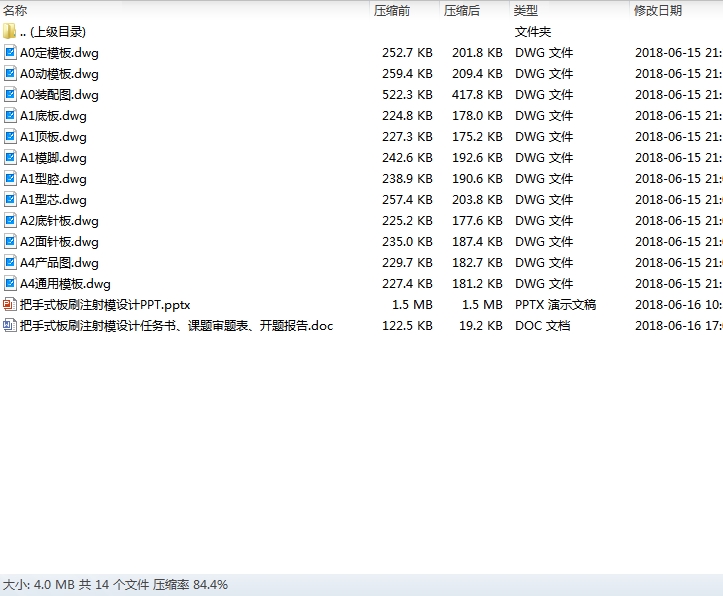The width and height of the screenshot is (723, 596).
Task: Select file name A0装配图.dwg
Action: 59,95
